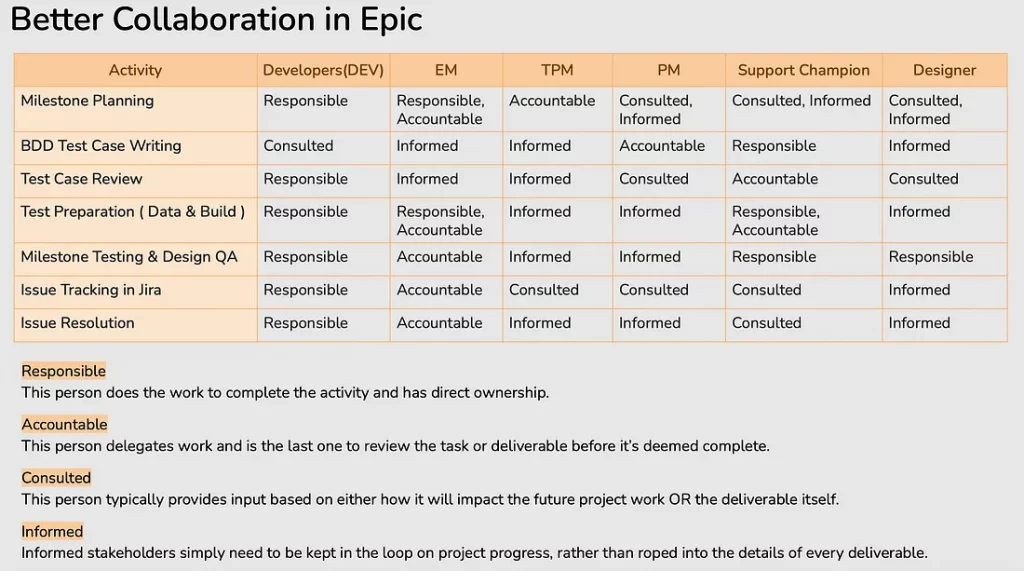The image size is (1024, 571).
Task: Click the TPM column header
Action: pyautogui.click(x=557, y=70)
